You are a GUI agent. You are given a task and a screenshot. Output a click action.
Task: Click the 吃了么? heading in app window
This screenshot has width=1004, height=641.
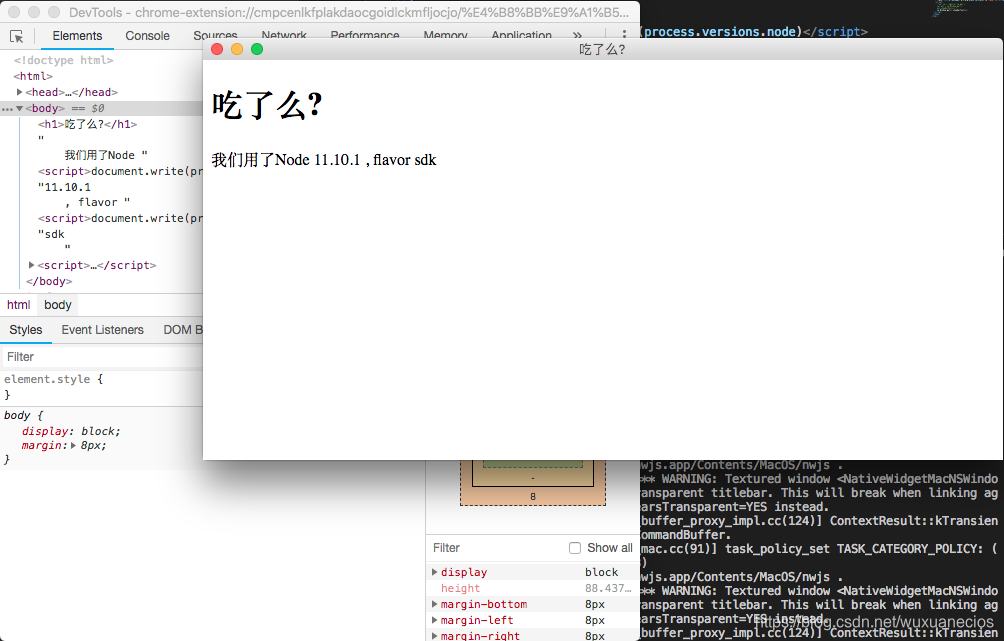pyautogui.click(x=268, y=105)
